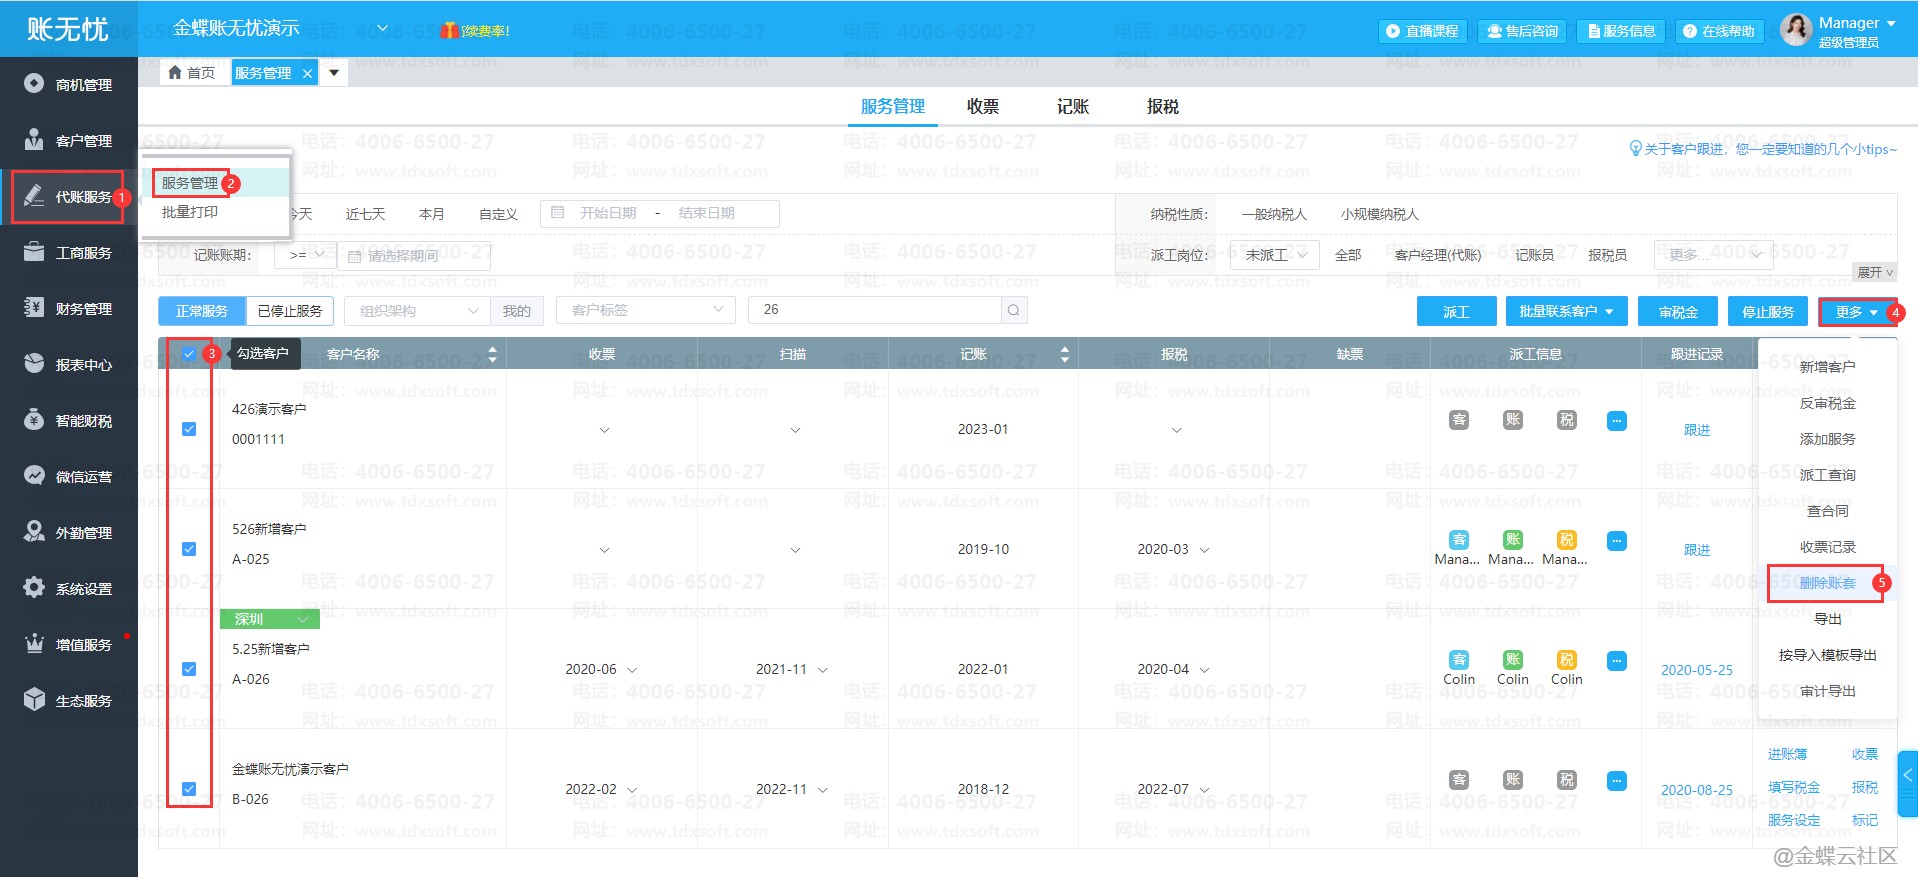Close the 服务管理 tab

pyautogui.click(x=307, y=73)
